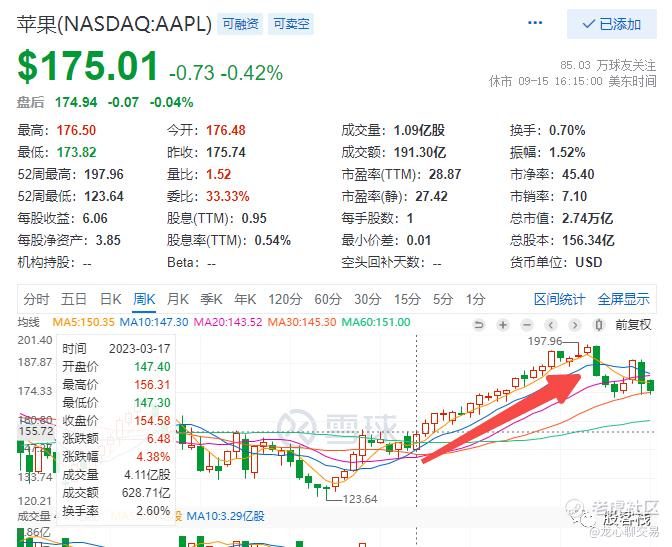
Task: Click the tooltip date 2023-03-17
Action: coord(140,349)
